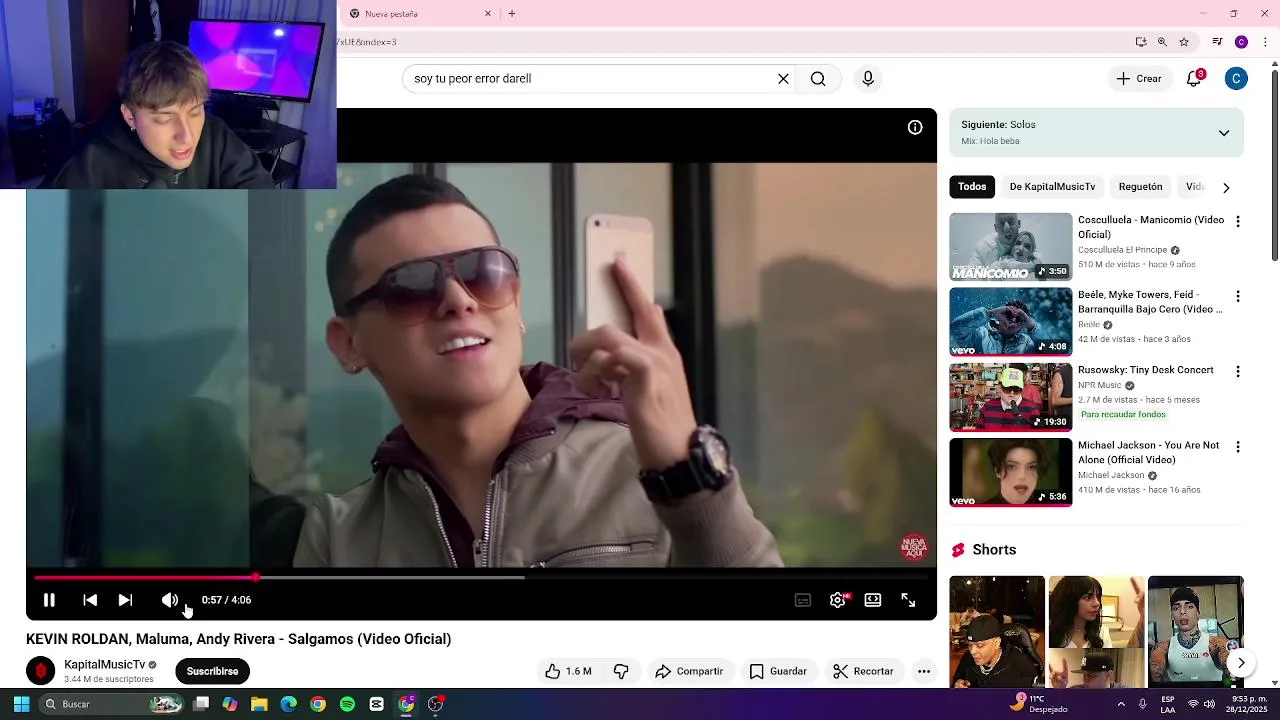Go to the previous video in playlist
This screenshot has height=720, width=1280.
click(90, 600)
